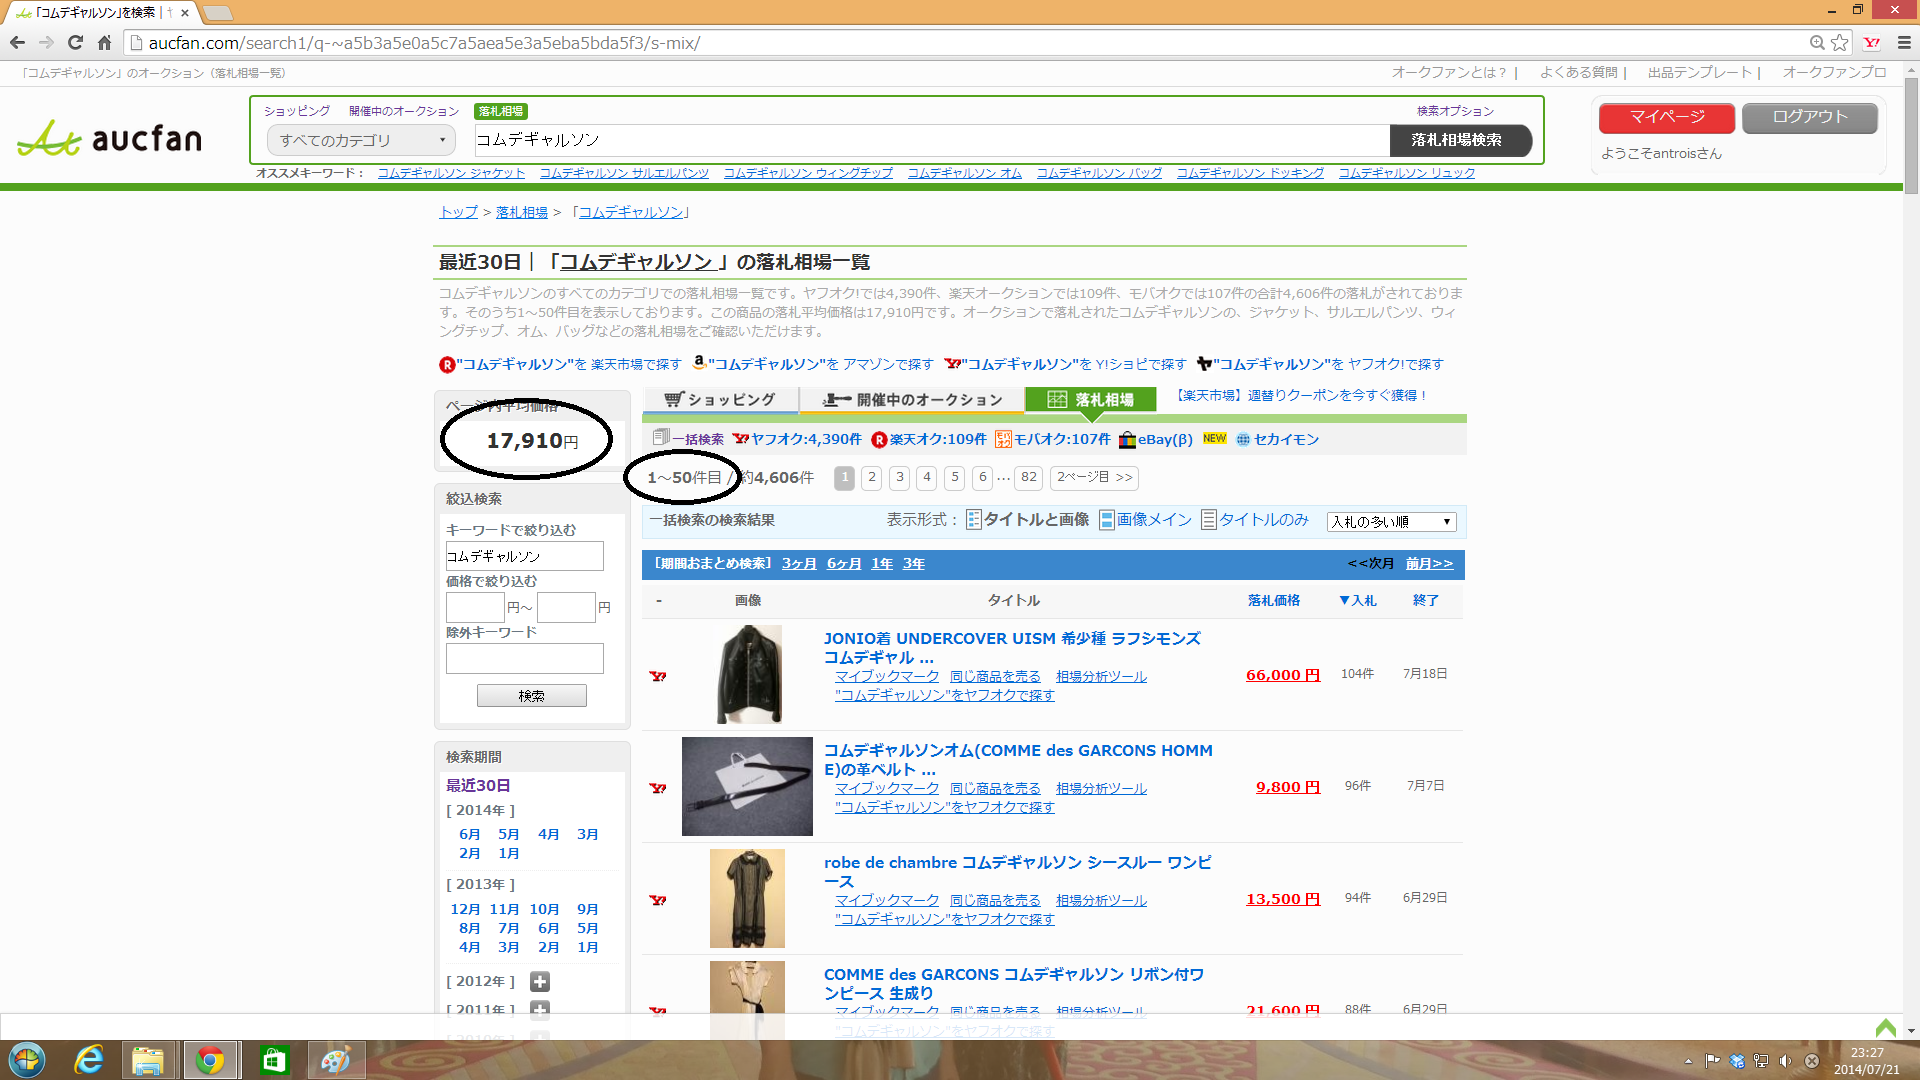
Task: Expand the 2011年 plus icon
Action: (540, 1009)
